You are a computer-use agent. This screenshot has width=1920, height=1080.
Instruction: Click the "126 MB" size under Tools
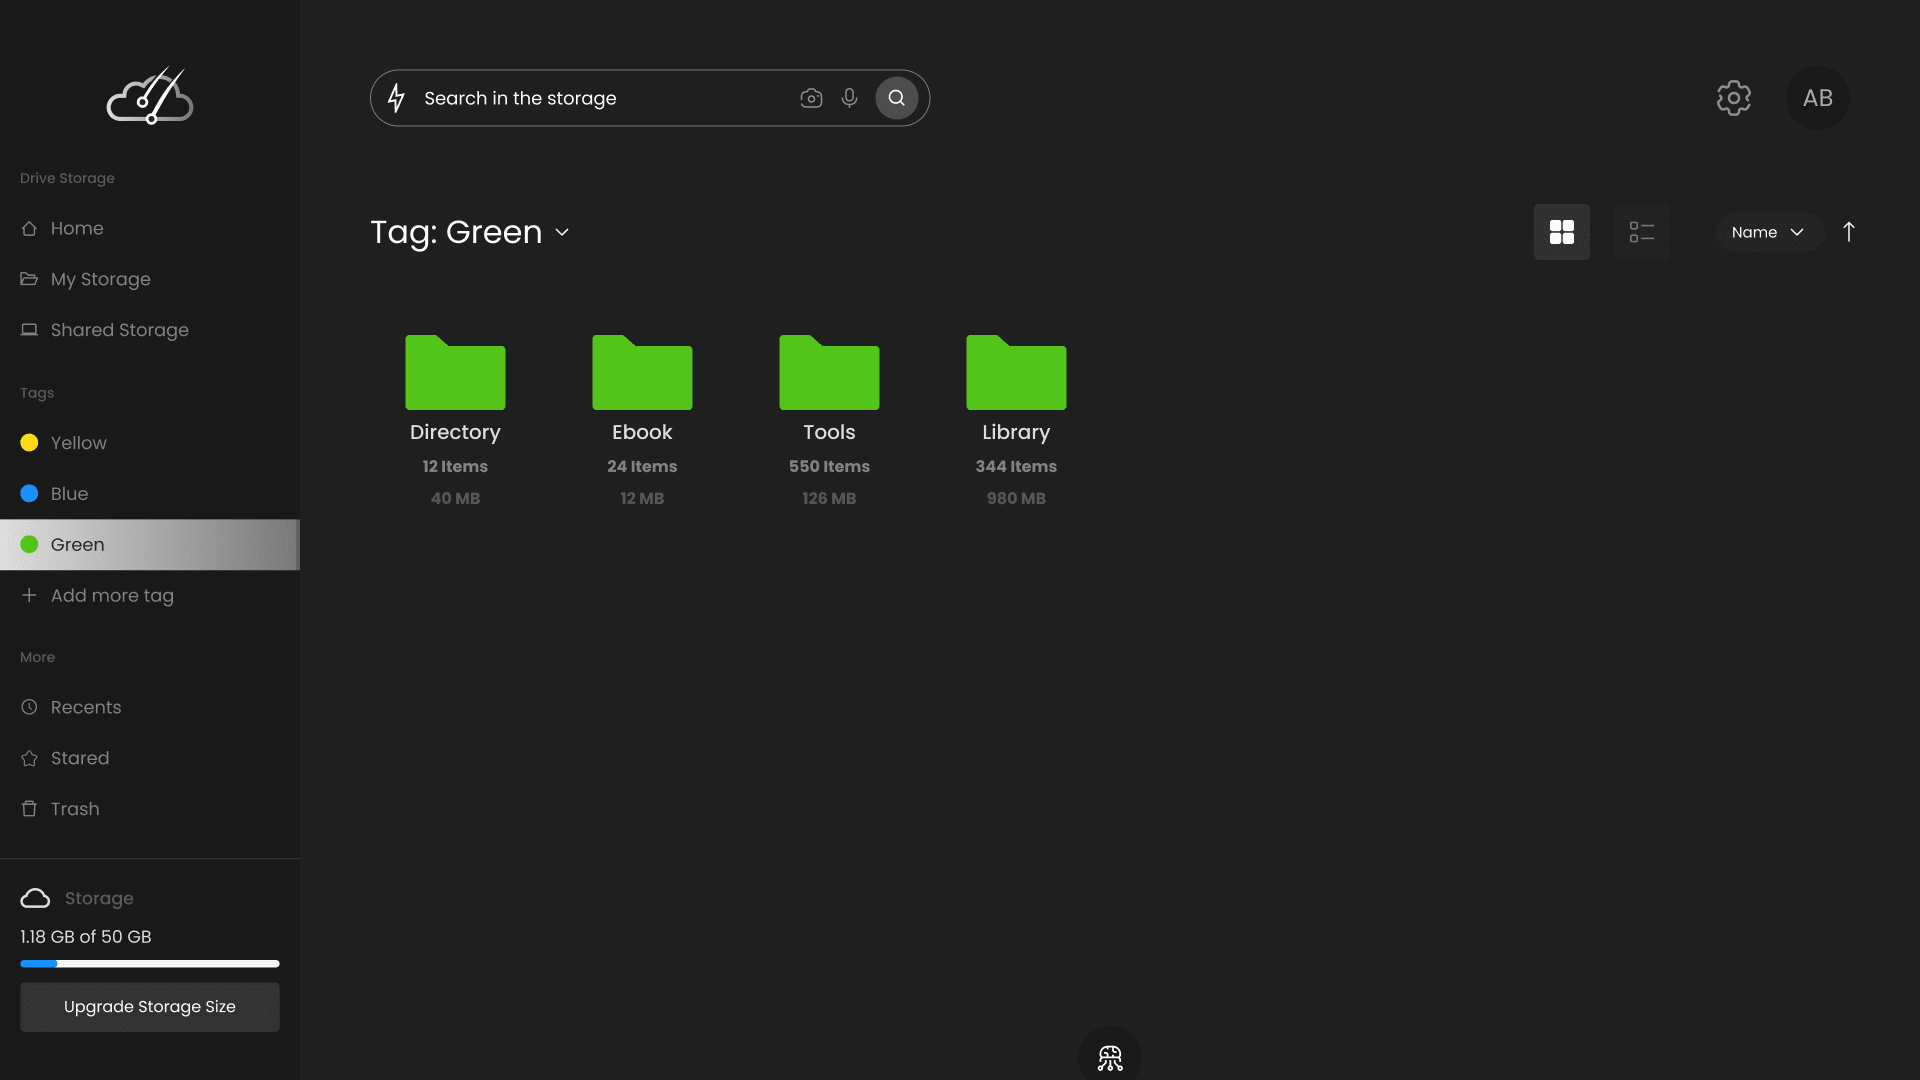(829, 499)
